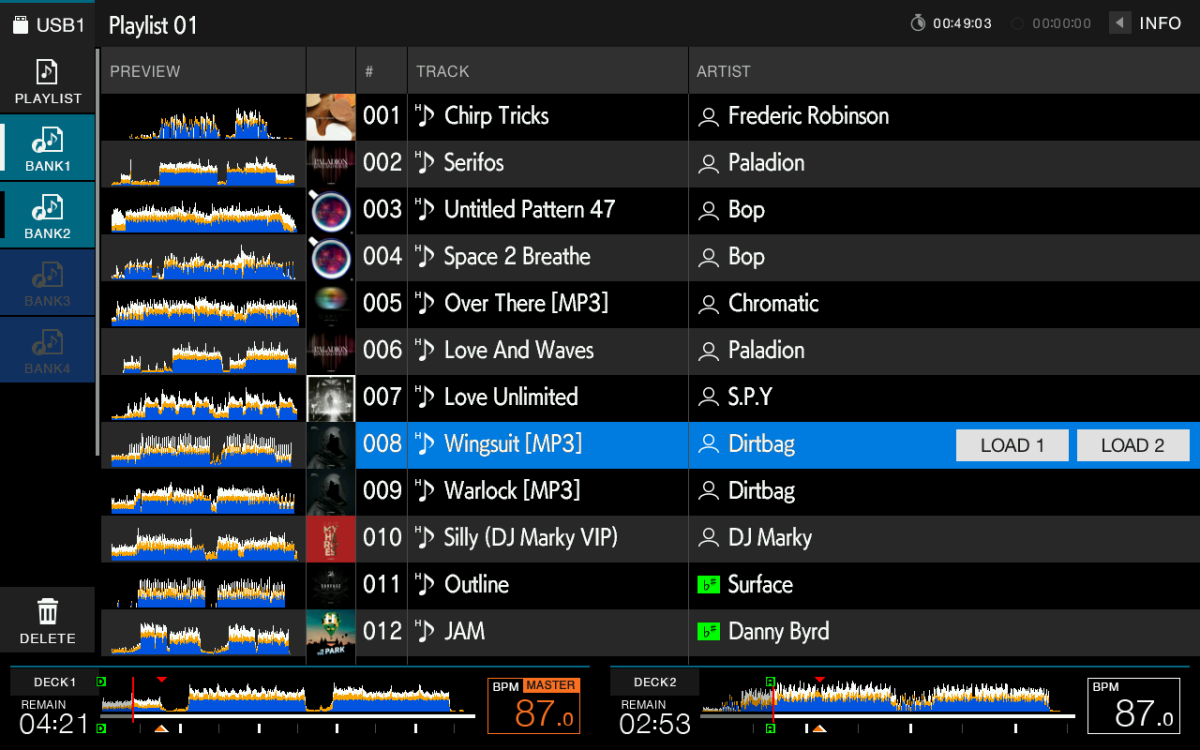Click the music note icon beside JAM

[x=423, y=632]
